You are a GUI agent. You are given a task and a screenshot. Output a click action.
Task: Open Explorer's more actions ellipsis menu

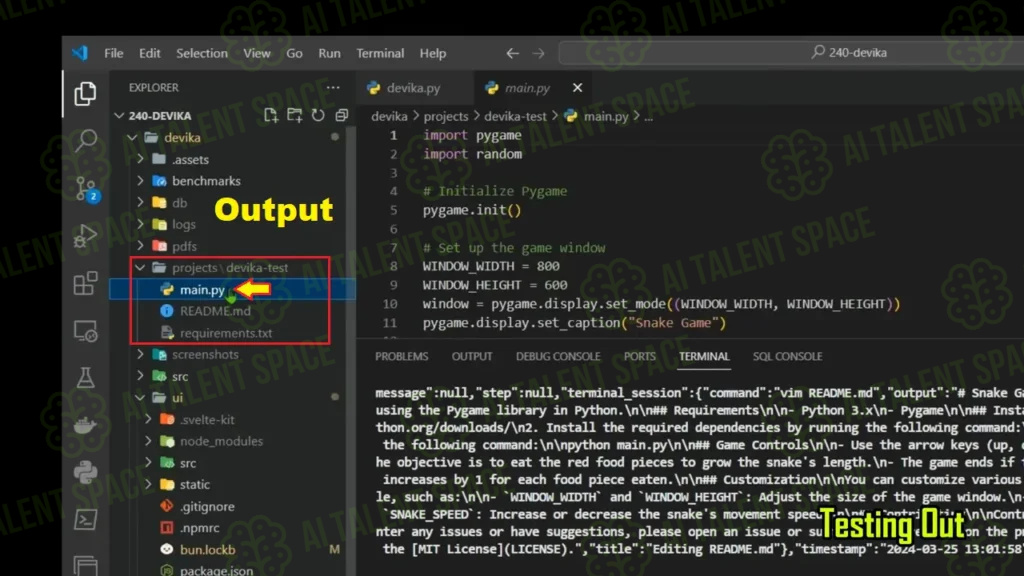click(333, 88)
